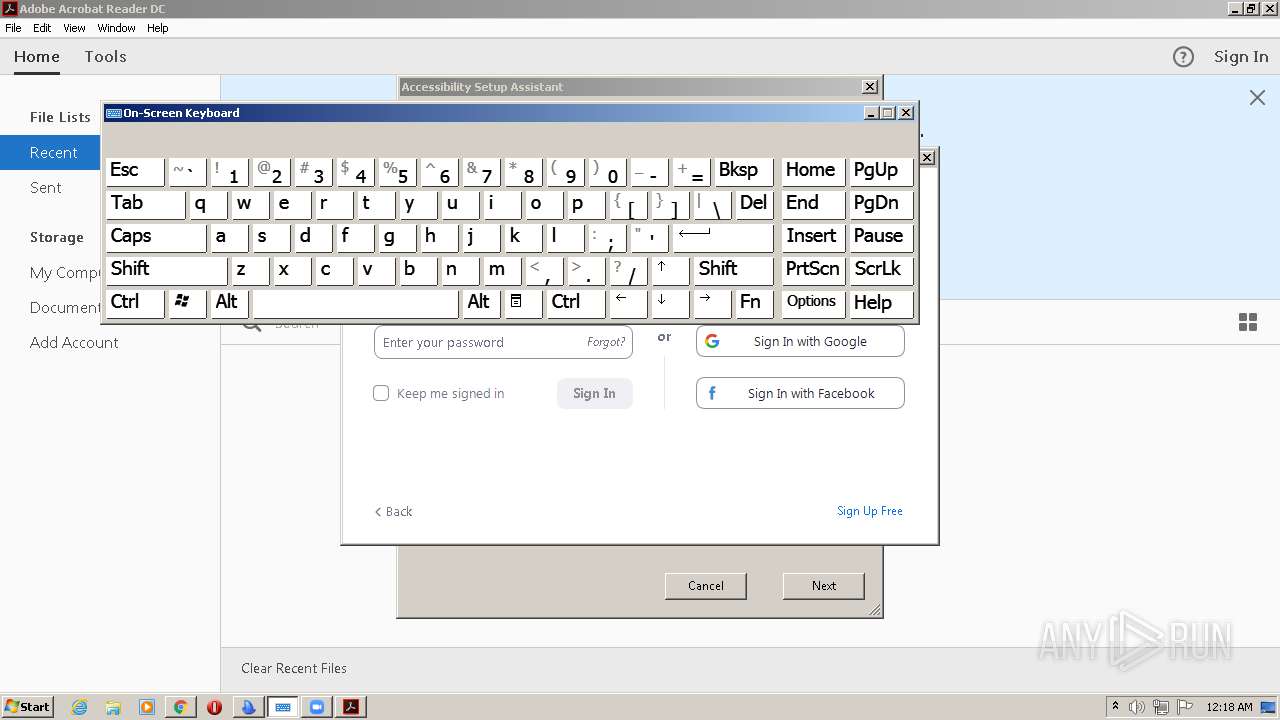Toggle Caps lock on the keyboard
Screen dimensions: 1280x720
(x=156, y=236)
